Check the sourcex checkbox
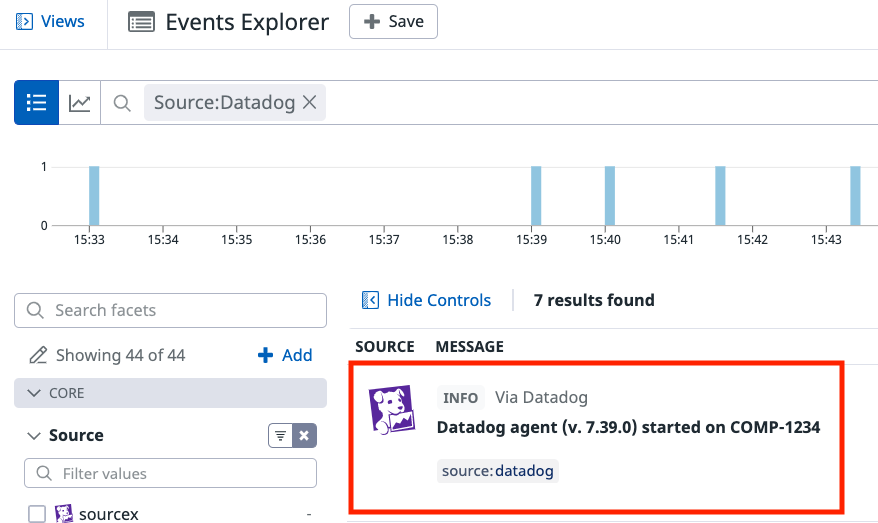Screen dimensions: 878x523 (x=37, y=514)
